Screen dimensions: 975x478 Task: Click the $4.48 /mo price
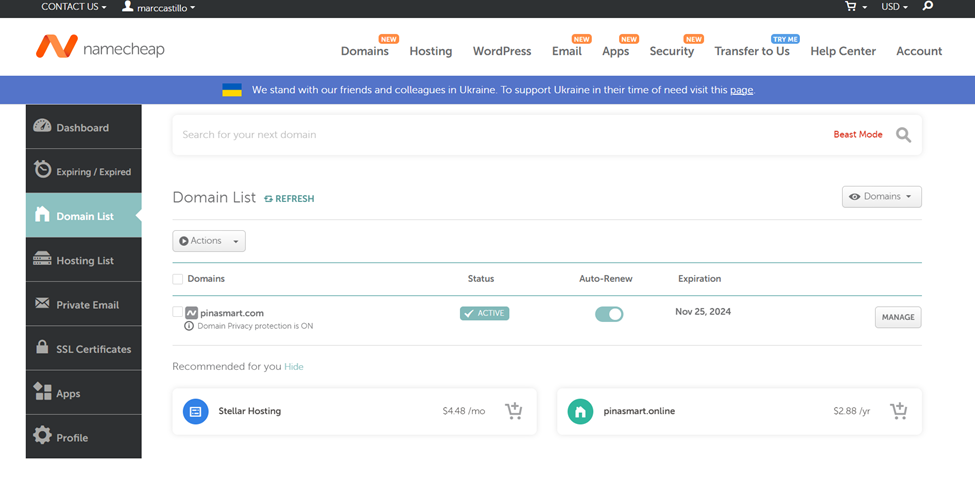tap(464, 411)
